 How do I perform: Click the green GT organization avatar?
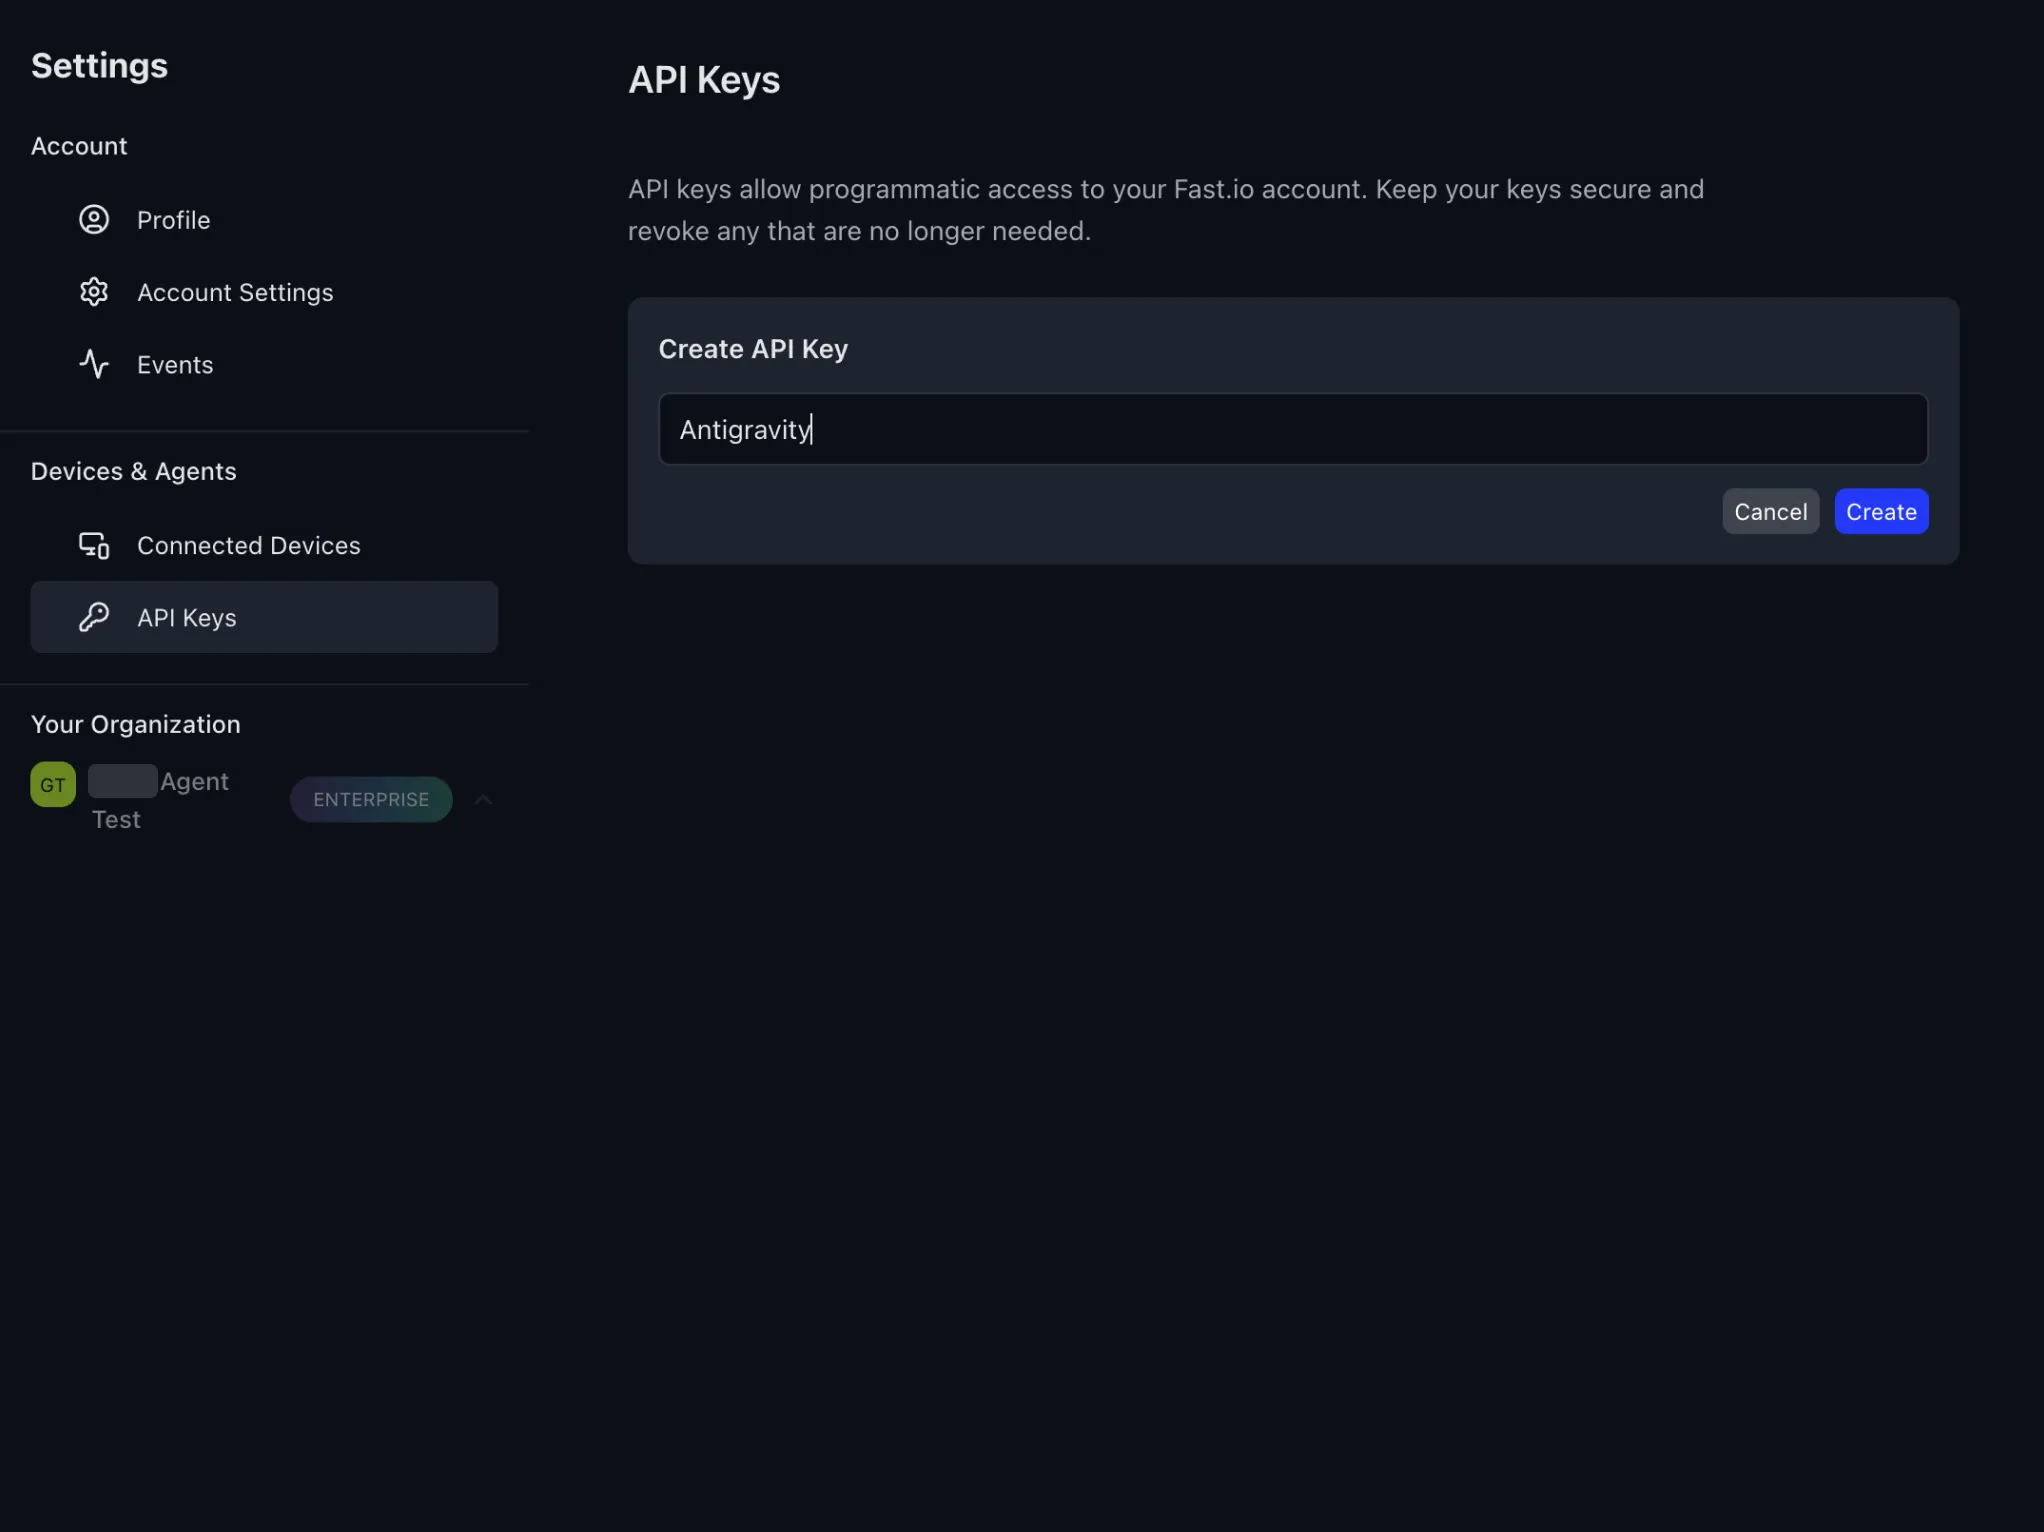[x=52, y=784]
